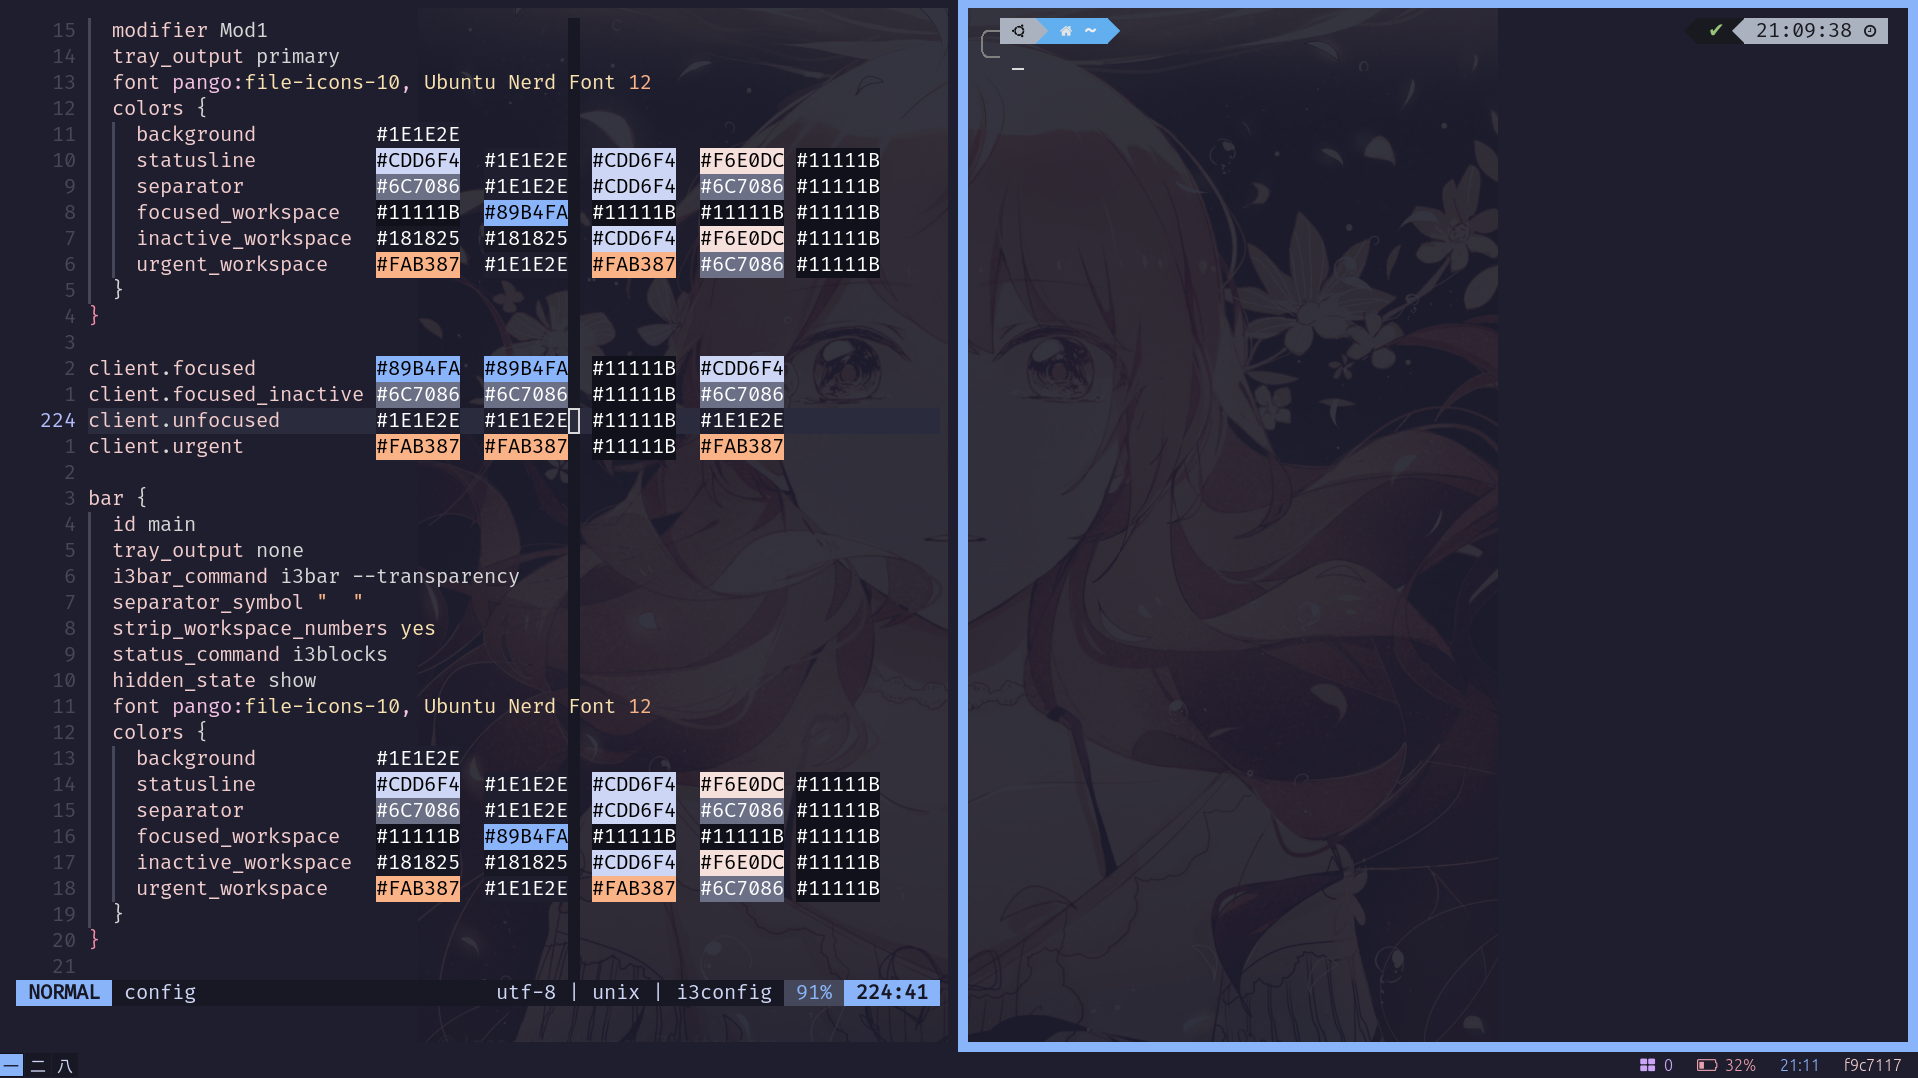Click the NORMAL mode indicator in the statusline

point(64,992)
